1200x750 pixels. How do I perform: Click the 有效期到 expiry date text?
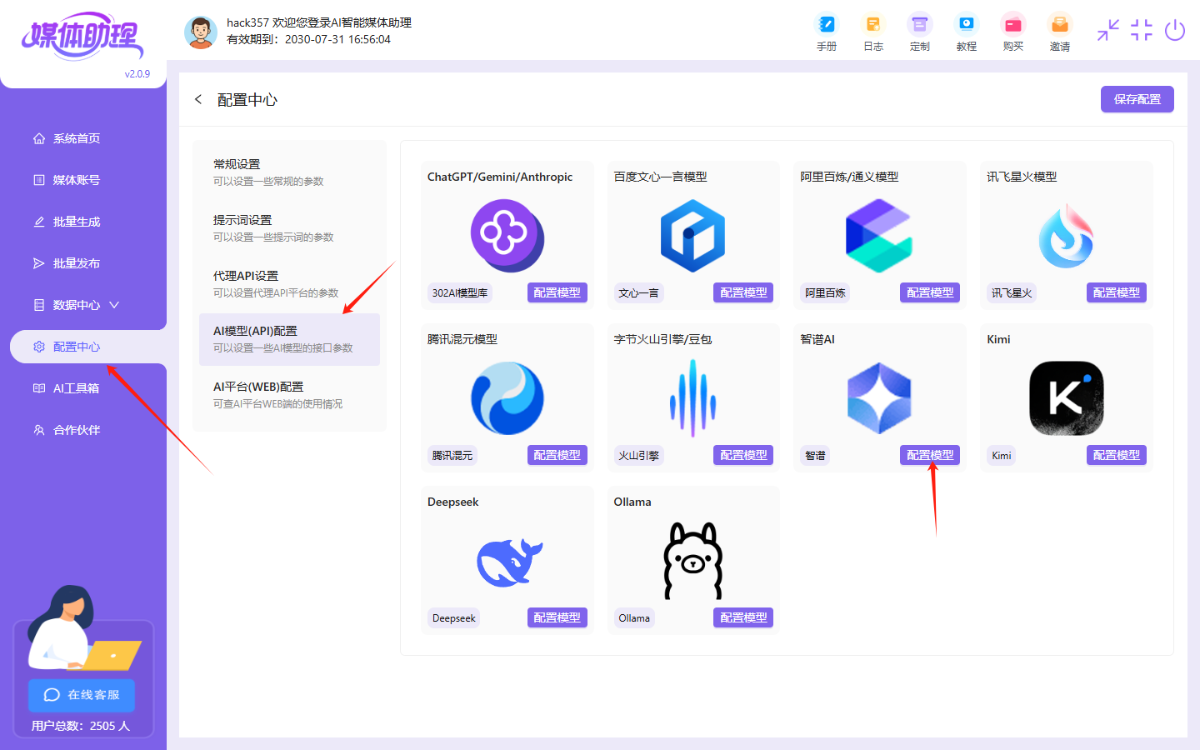click(309, 40)
